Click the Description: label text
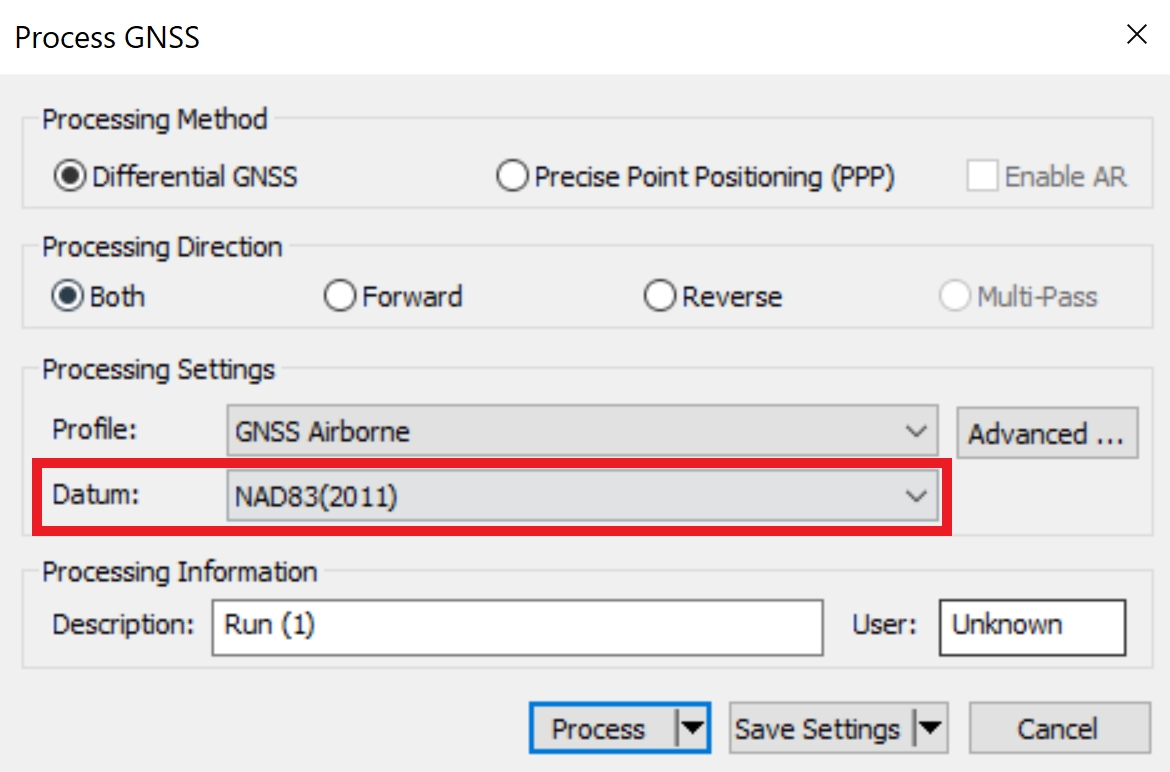The image size is (1170, 772). [123, 625]
